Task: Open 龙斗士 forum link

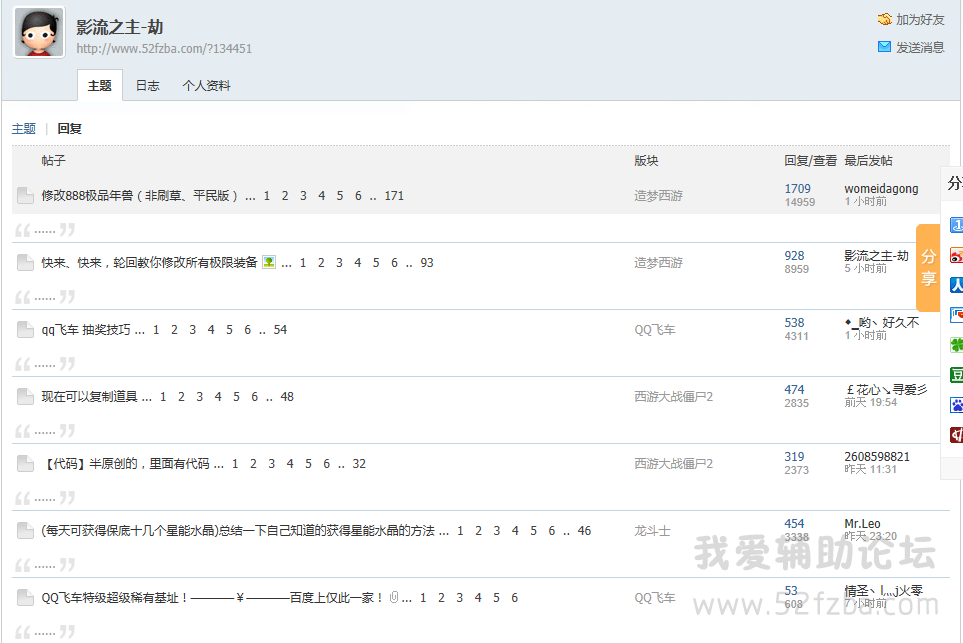Action: point(652,531)
